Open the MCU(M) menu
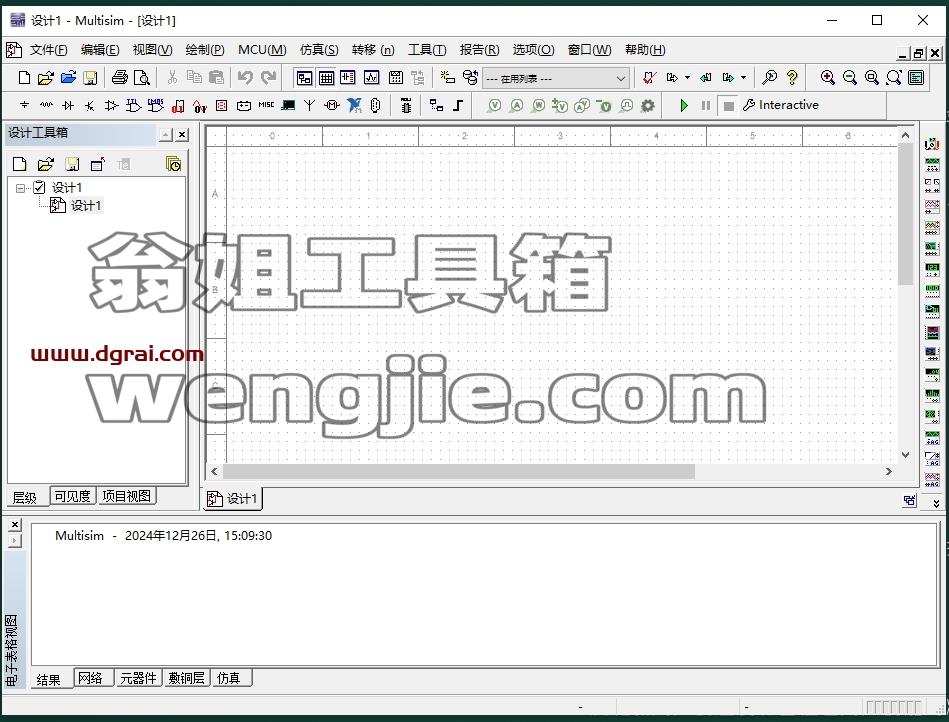 262,50
